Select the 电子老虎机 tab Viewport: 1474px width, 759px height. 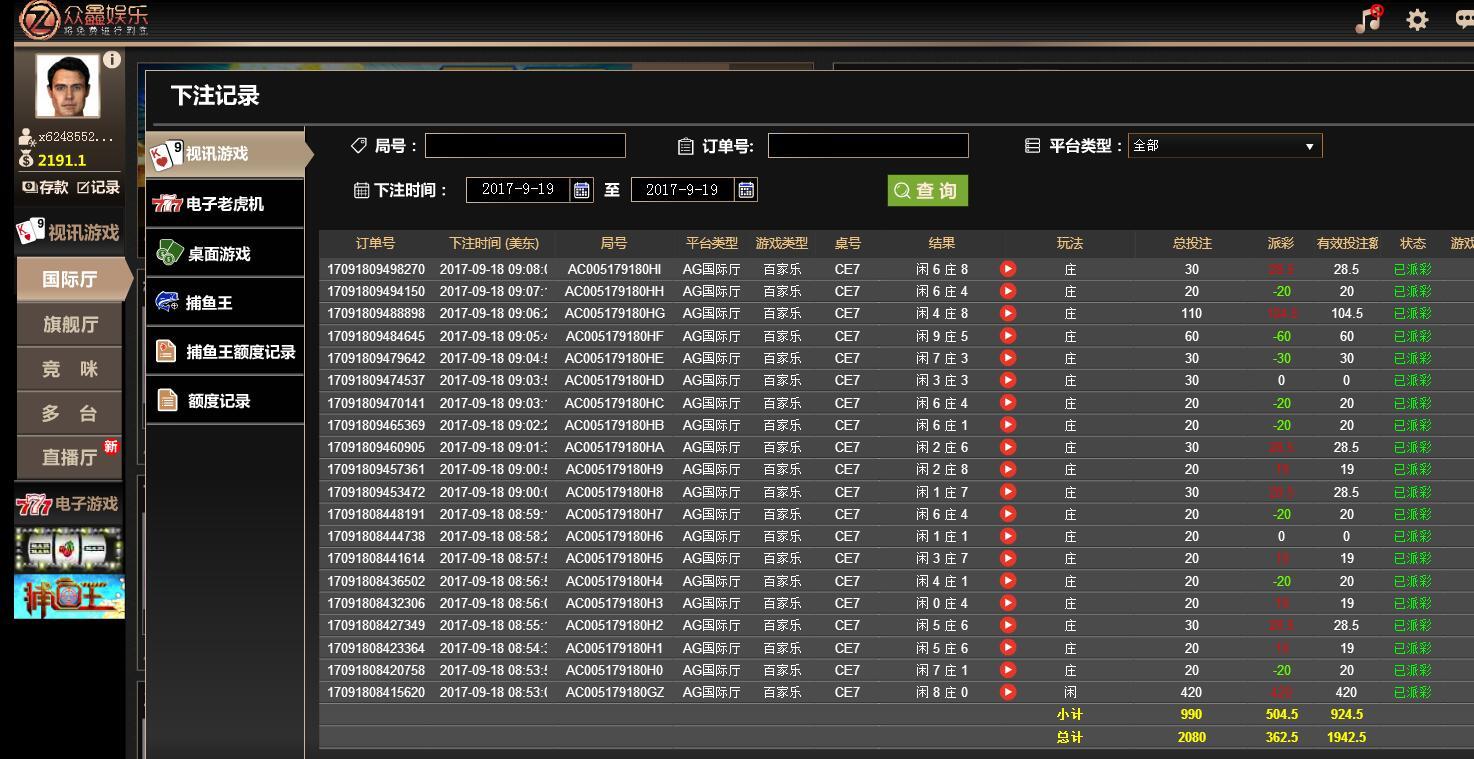pos(225,204)
